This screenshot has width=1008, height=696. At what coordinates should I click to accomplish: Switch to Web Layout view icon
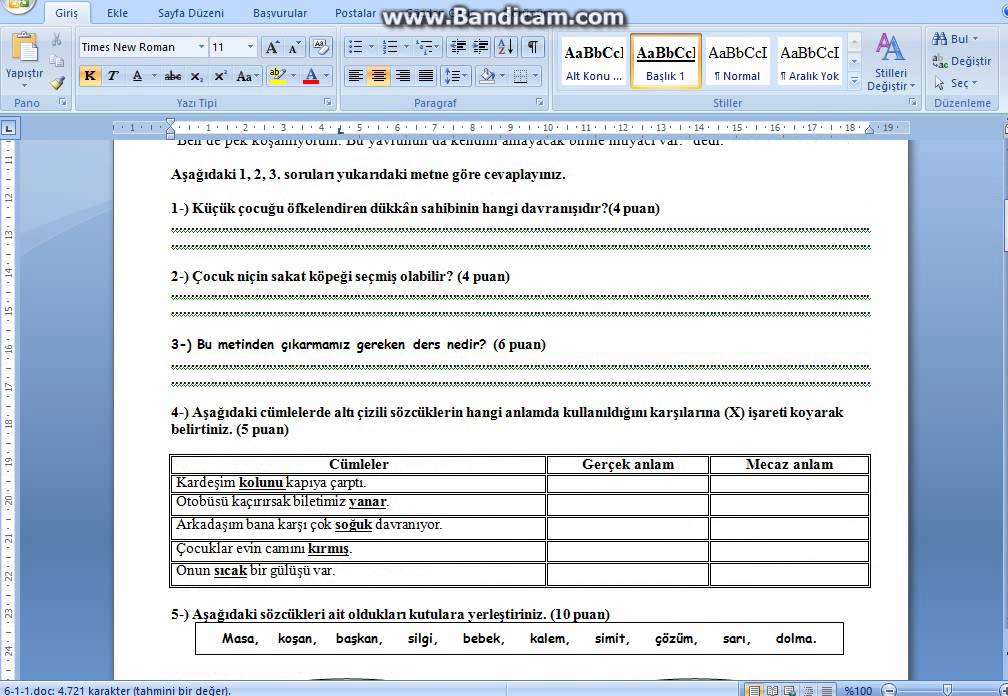tap(789, 691)
